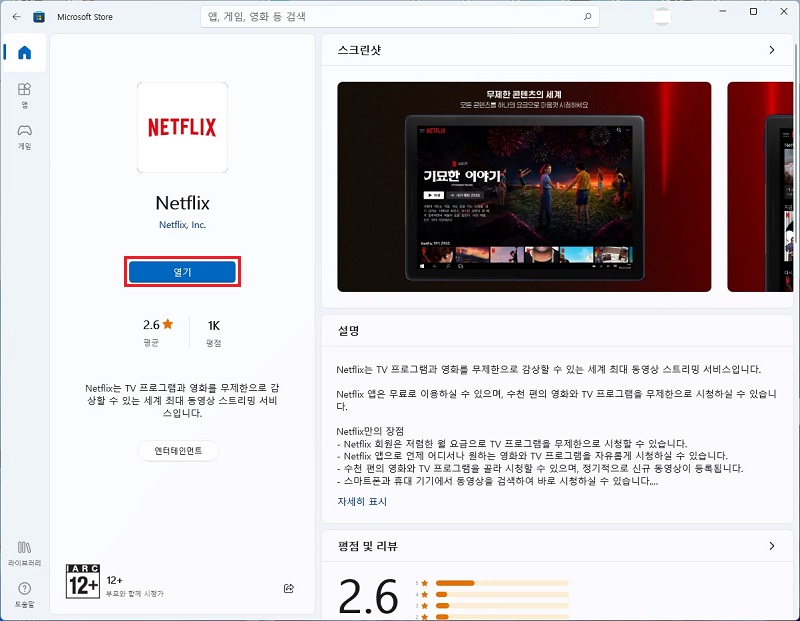Click the 3-star rating bar
This screenshot has width=800, height=621.
pyautogui.click(x=502, y=606)
